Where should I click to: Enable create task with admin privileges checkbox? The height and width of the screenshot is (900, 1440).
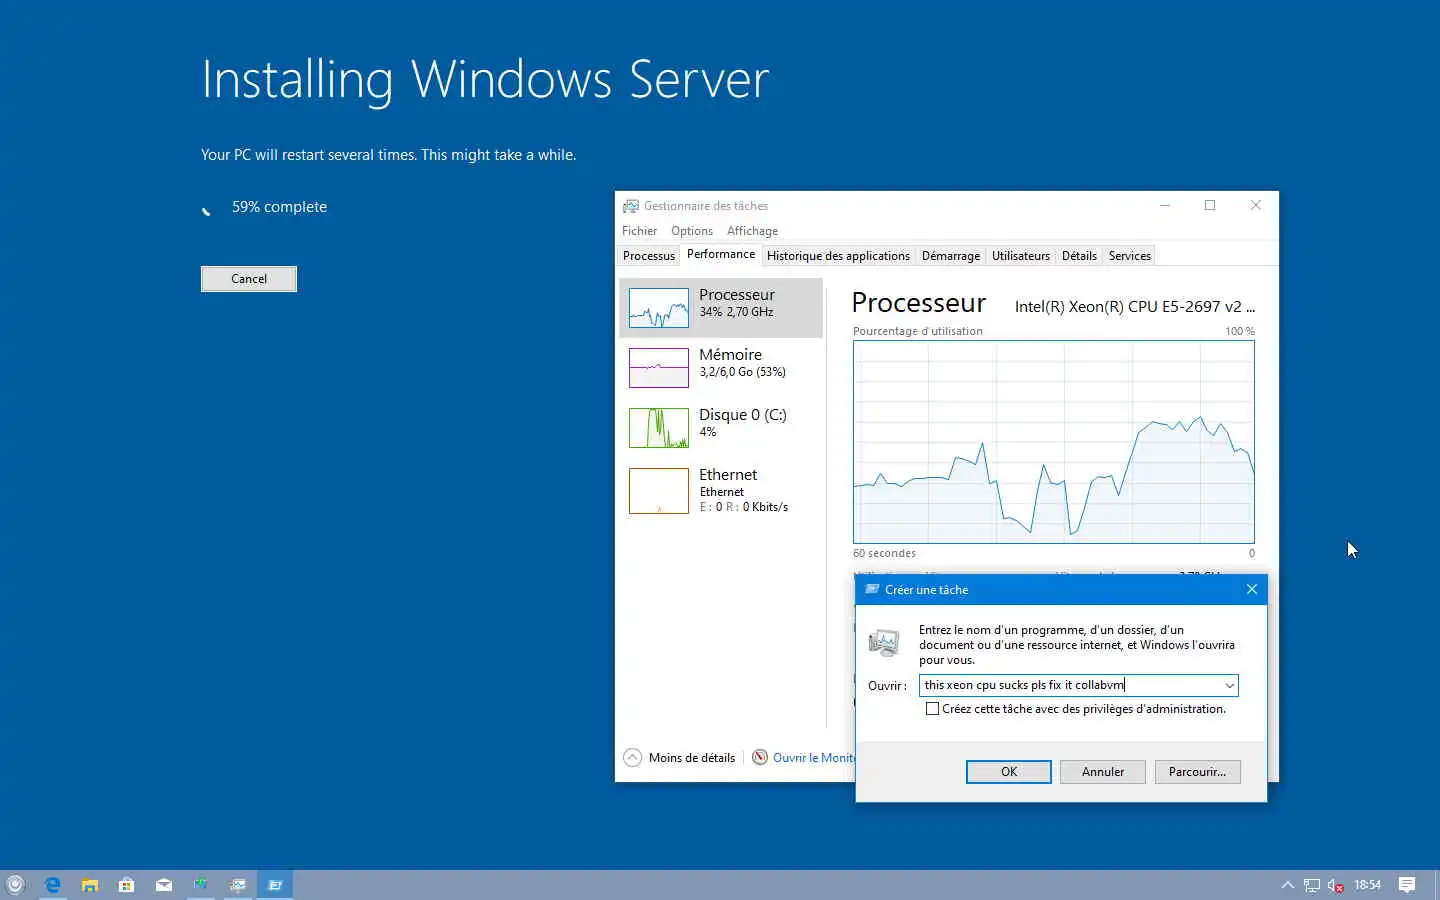932,709
